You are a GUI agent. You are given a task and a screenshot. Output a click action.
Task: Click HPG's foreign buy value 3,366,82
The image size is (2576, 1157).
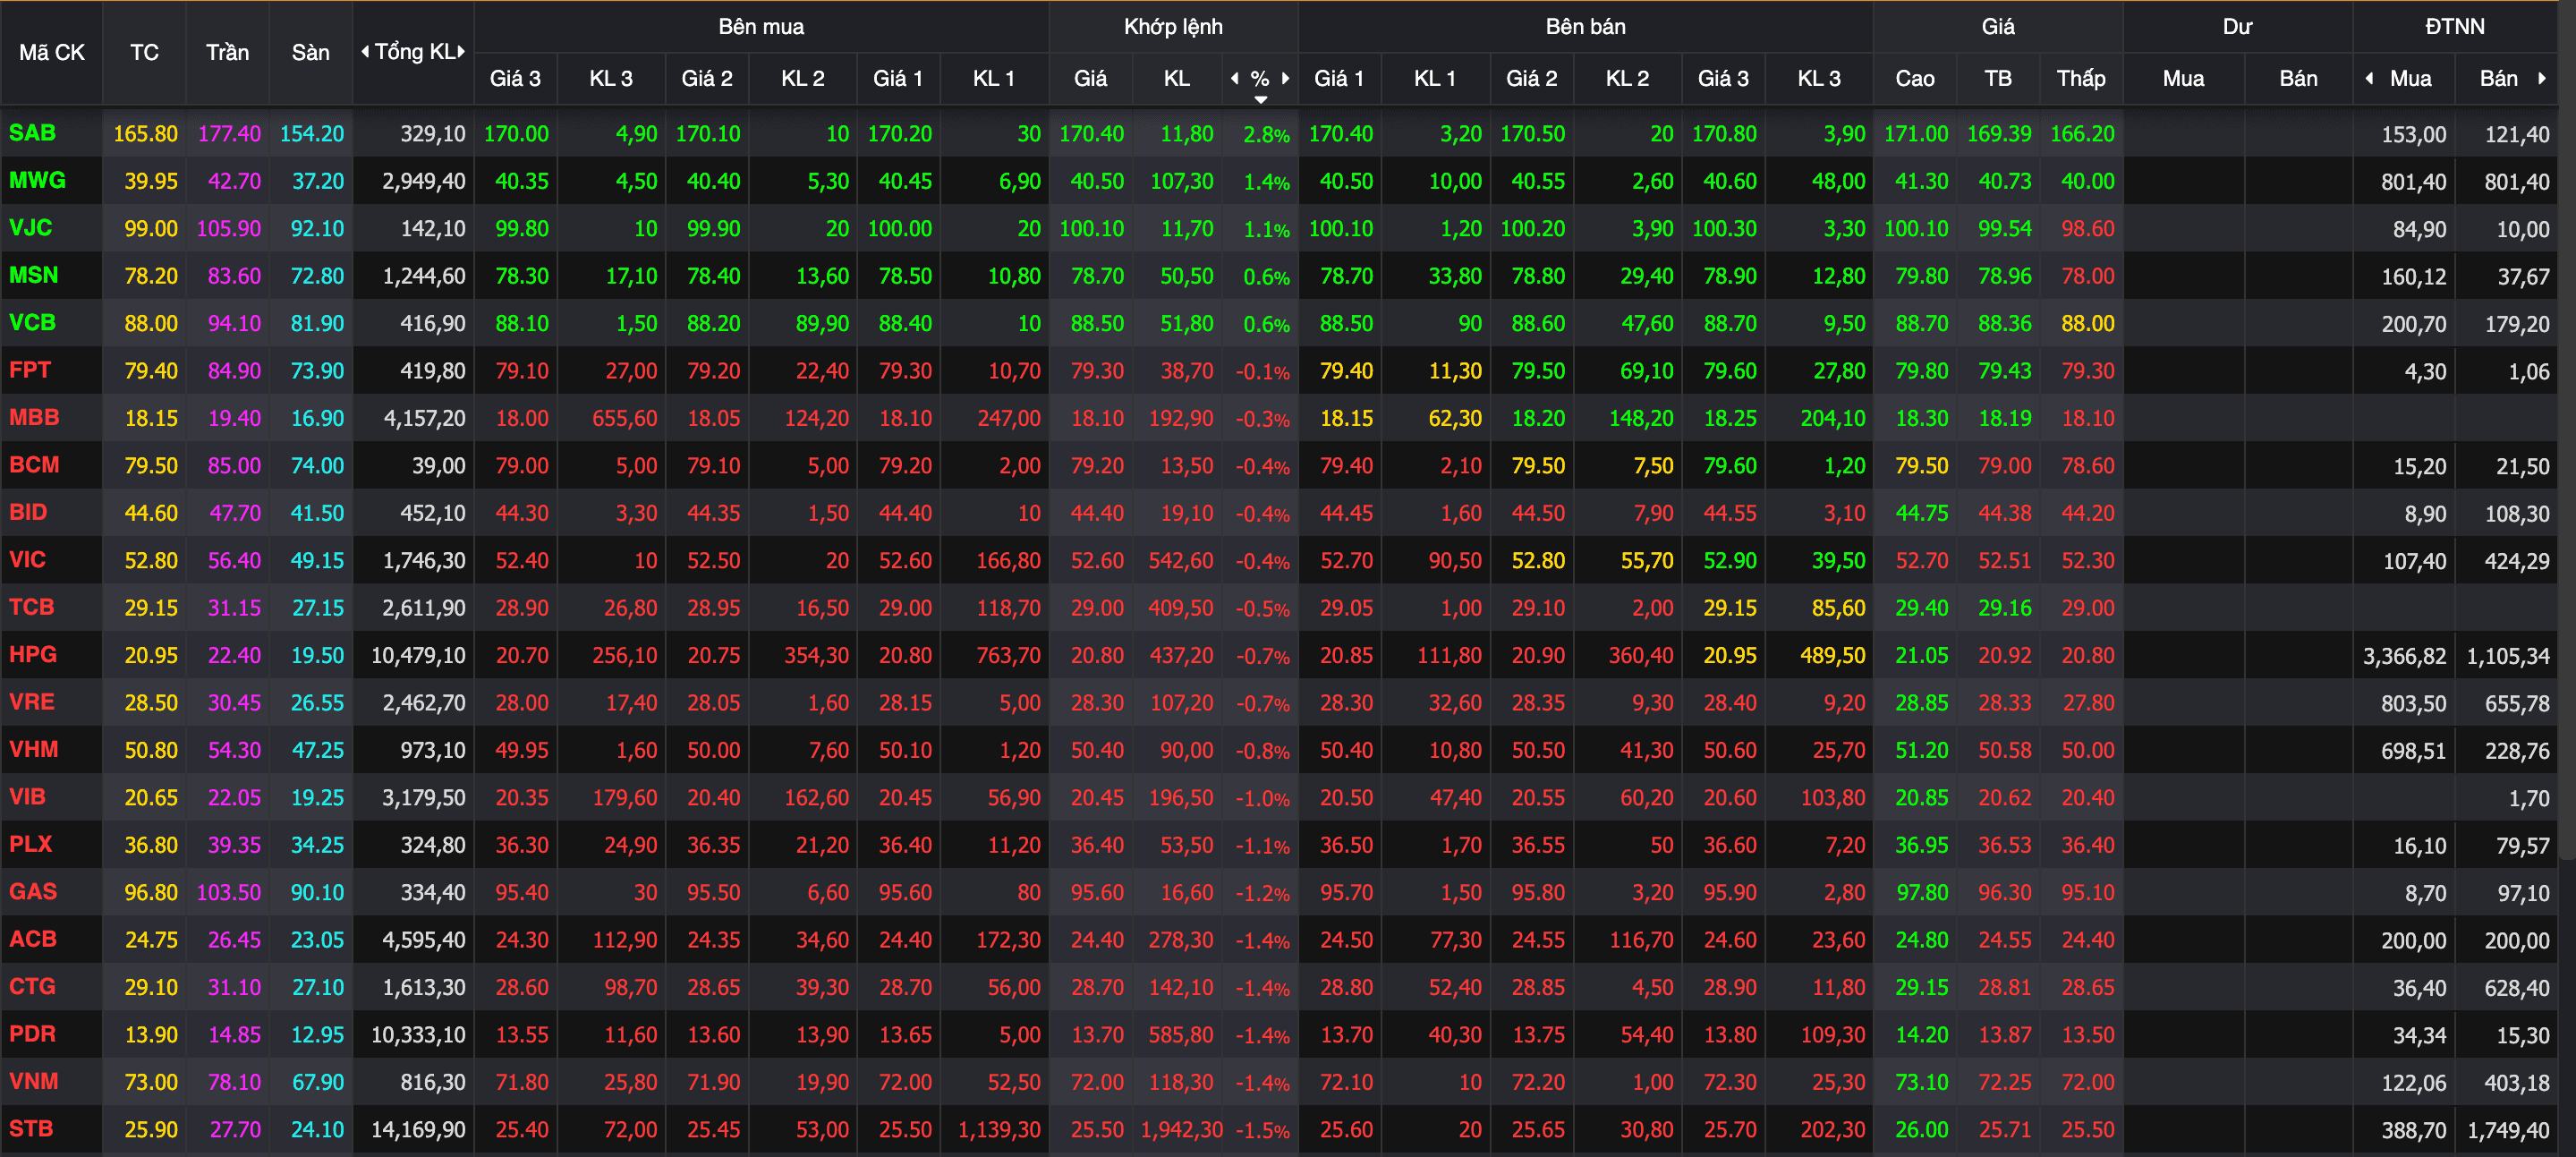click(2404, 656)
